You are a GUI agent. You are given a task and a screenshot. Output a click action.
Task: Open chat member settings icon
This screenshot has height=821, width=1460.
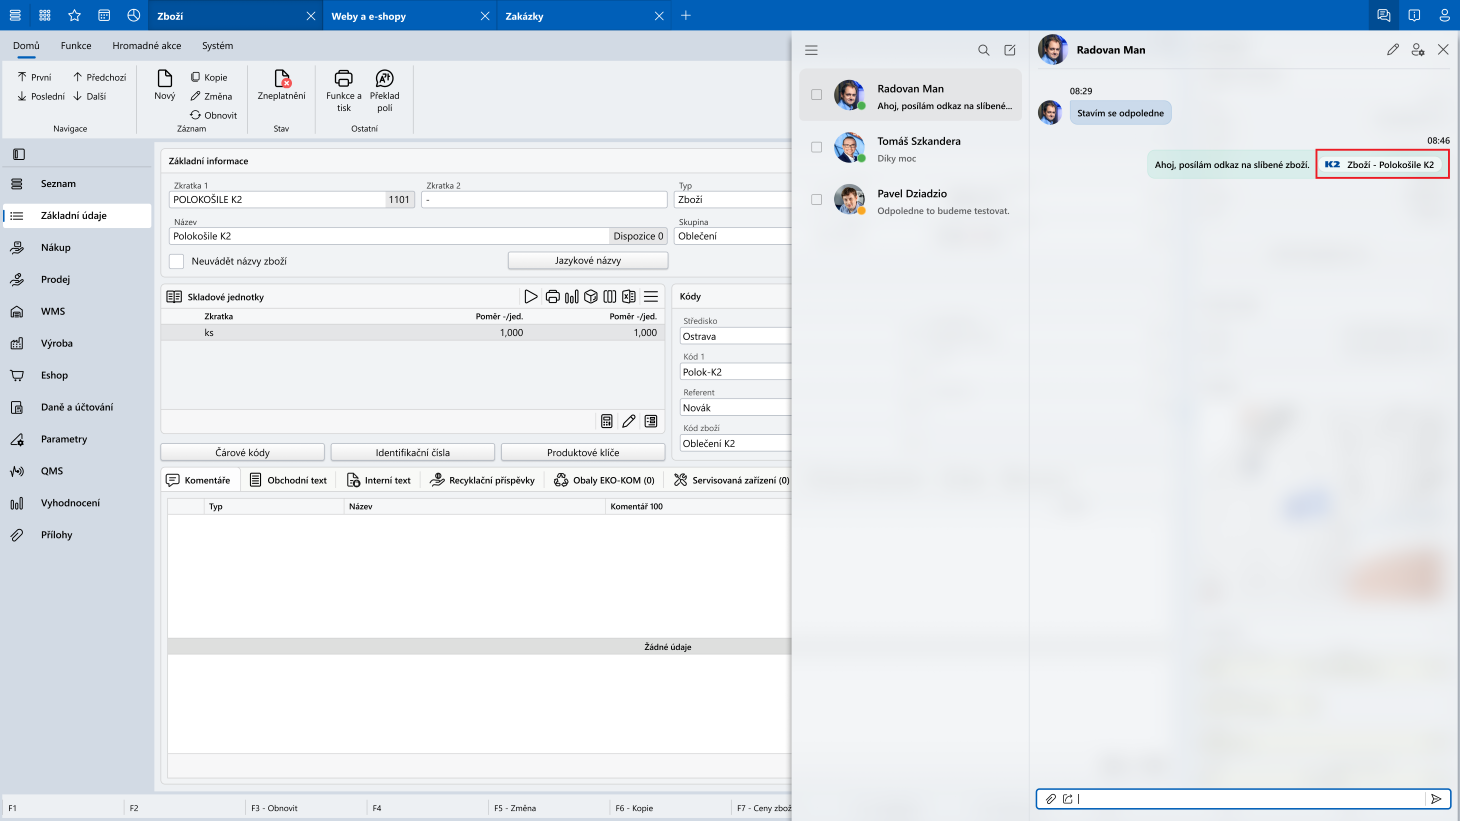1418,49
